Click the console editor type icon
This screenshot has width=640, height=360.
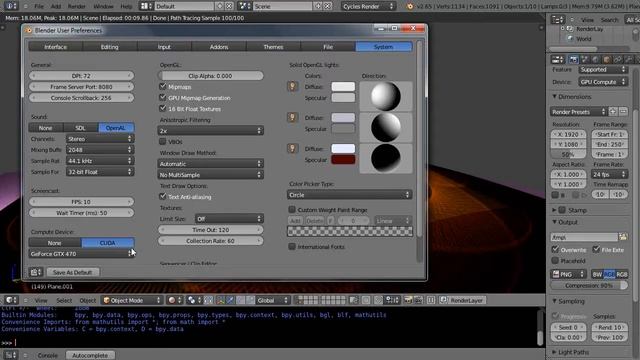click(x=10, y=356)
